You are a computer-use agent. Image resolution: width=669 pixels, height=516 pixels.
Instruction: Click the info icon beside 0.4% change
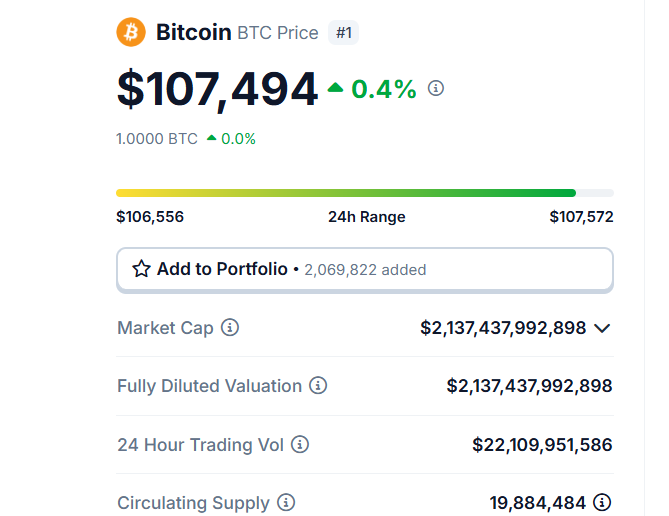pyautogui.click(x=436, y=88)
